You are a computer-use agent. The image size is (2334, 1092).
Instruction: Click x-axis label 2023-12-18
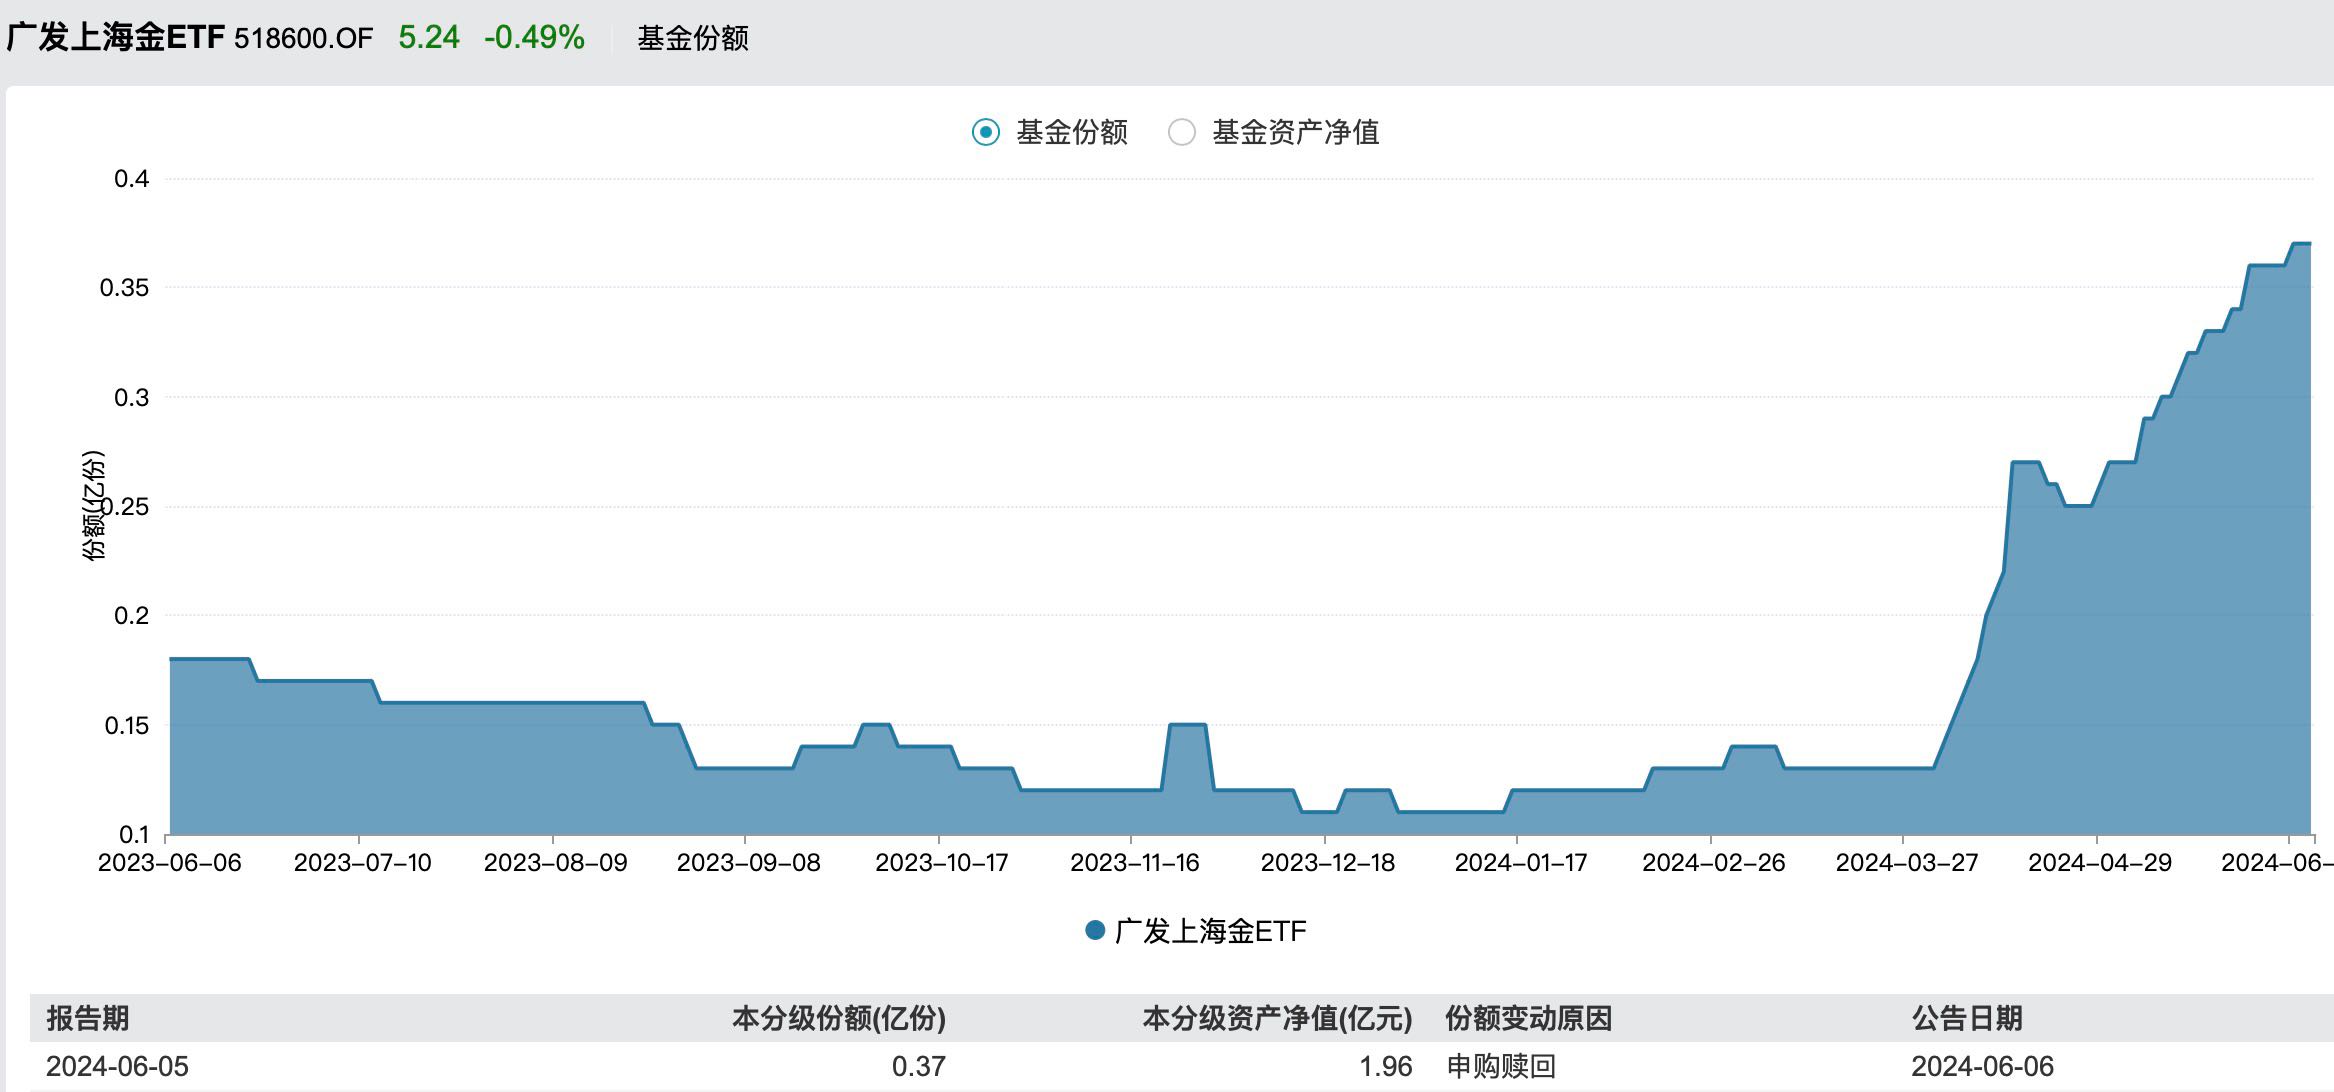pyautogui.click(x=1327, y=862)
